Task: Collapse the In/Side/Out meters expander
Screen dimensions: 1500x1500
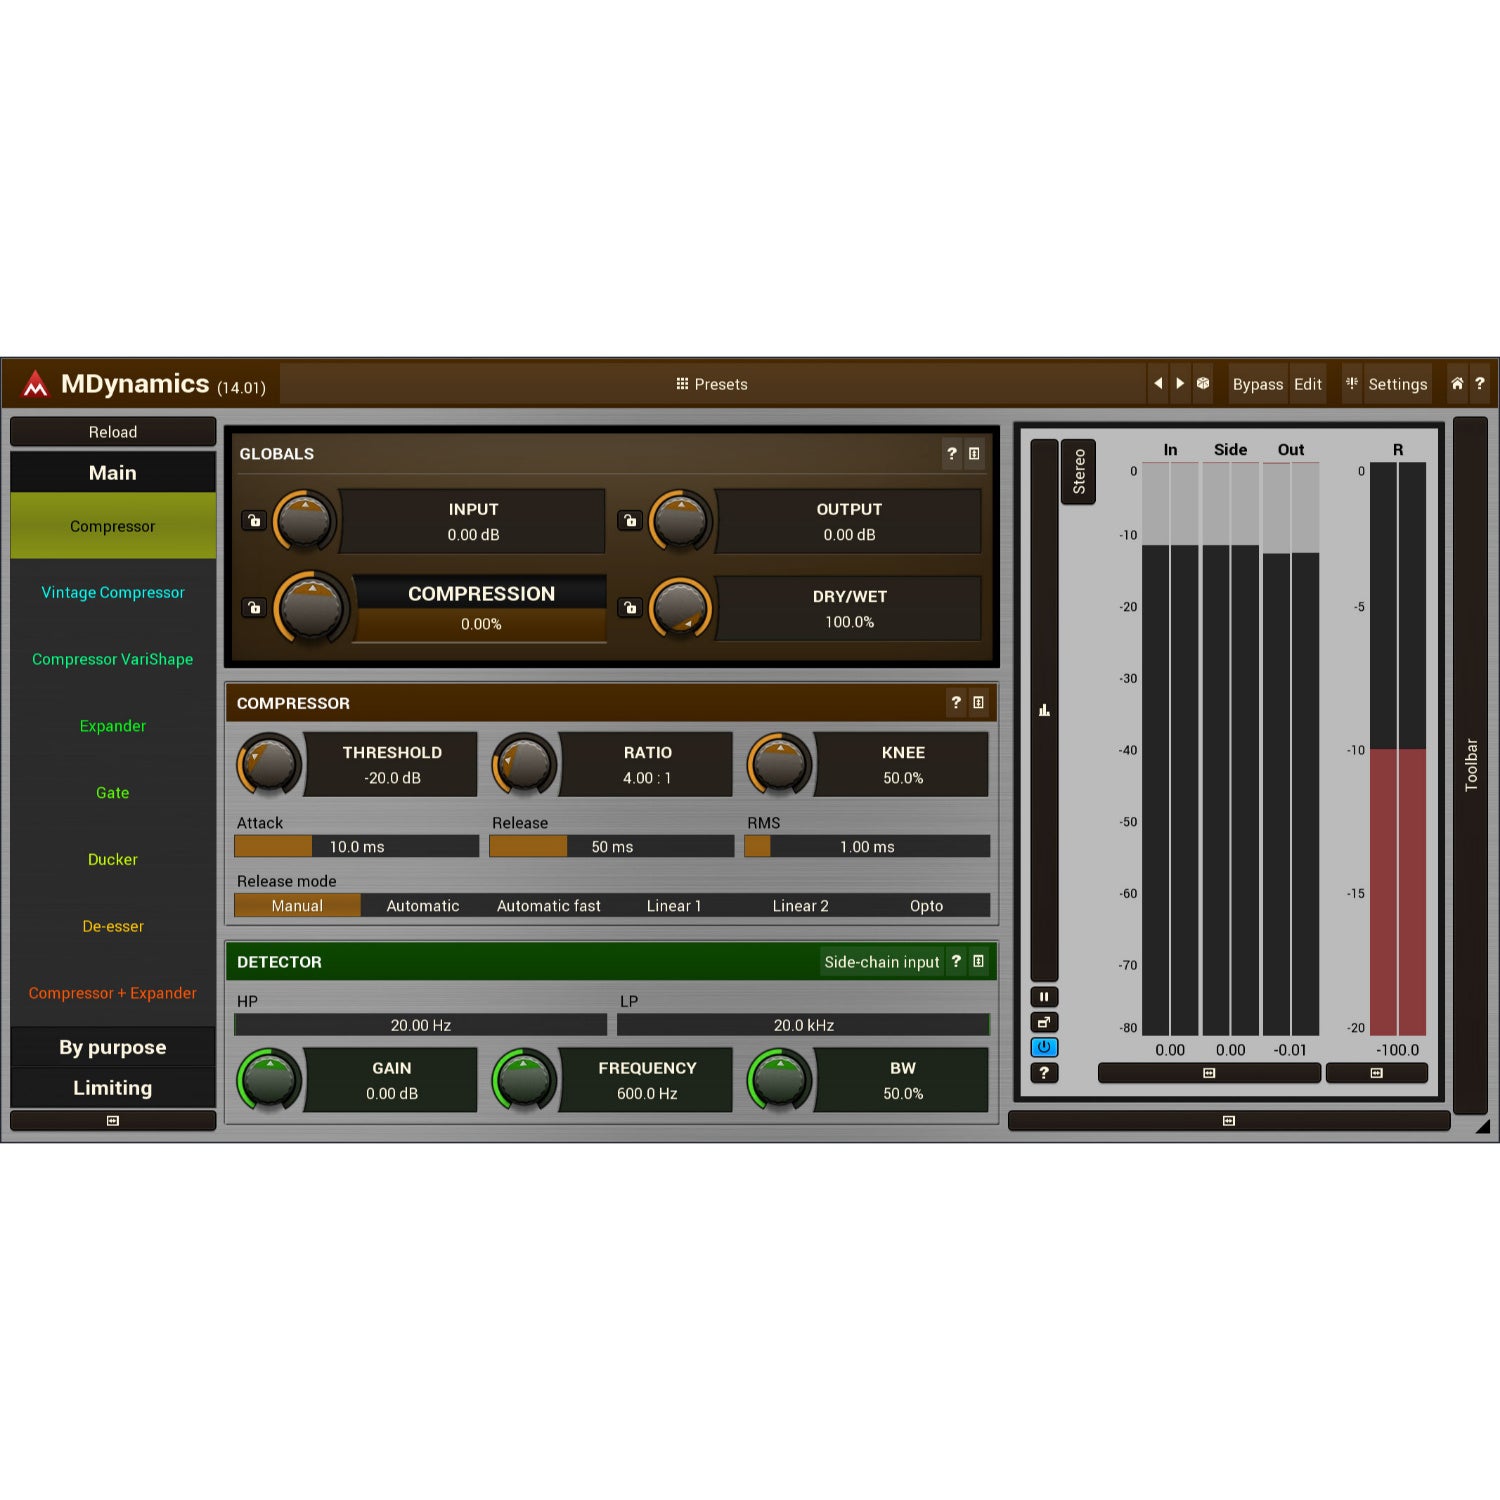Action: click(x=1209, y=1073)
